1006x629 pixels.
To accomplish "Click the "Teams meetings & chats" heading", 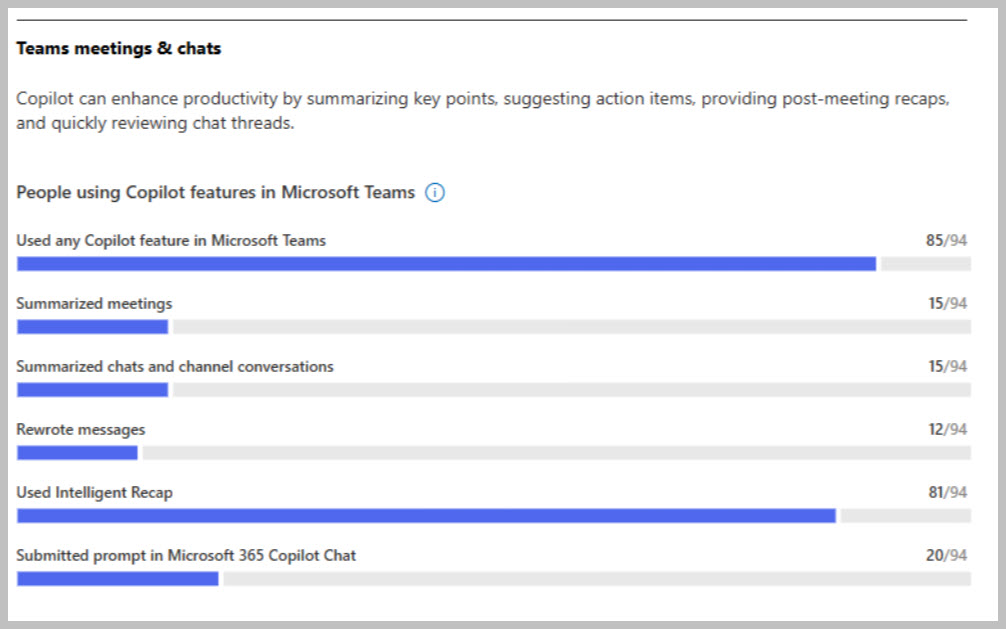I will (119, 48).
